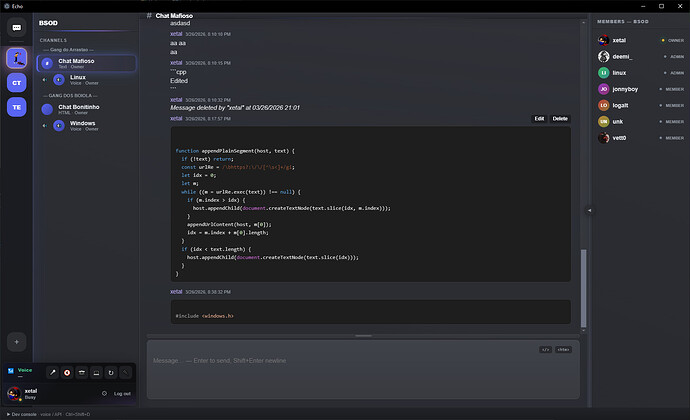Image resolution: width=690 pixels, height=420 pixels.
Task: Click the input area resize handle
Action: pyautogui.click(x=363, y=336)
